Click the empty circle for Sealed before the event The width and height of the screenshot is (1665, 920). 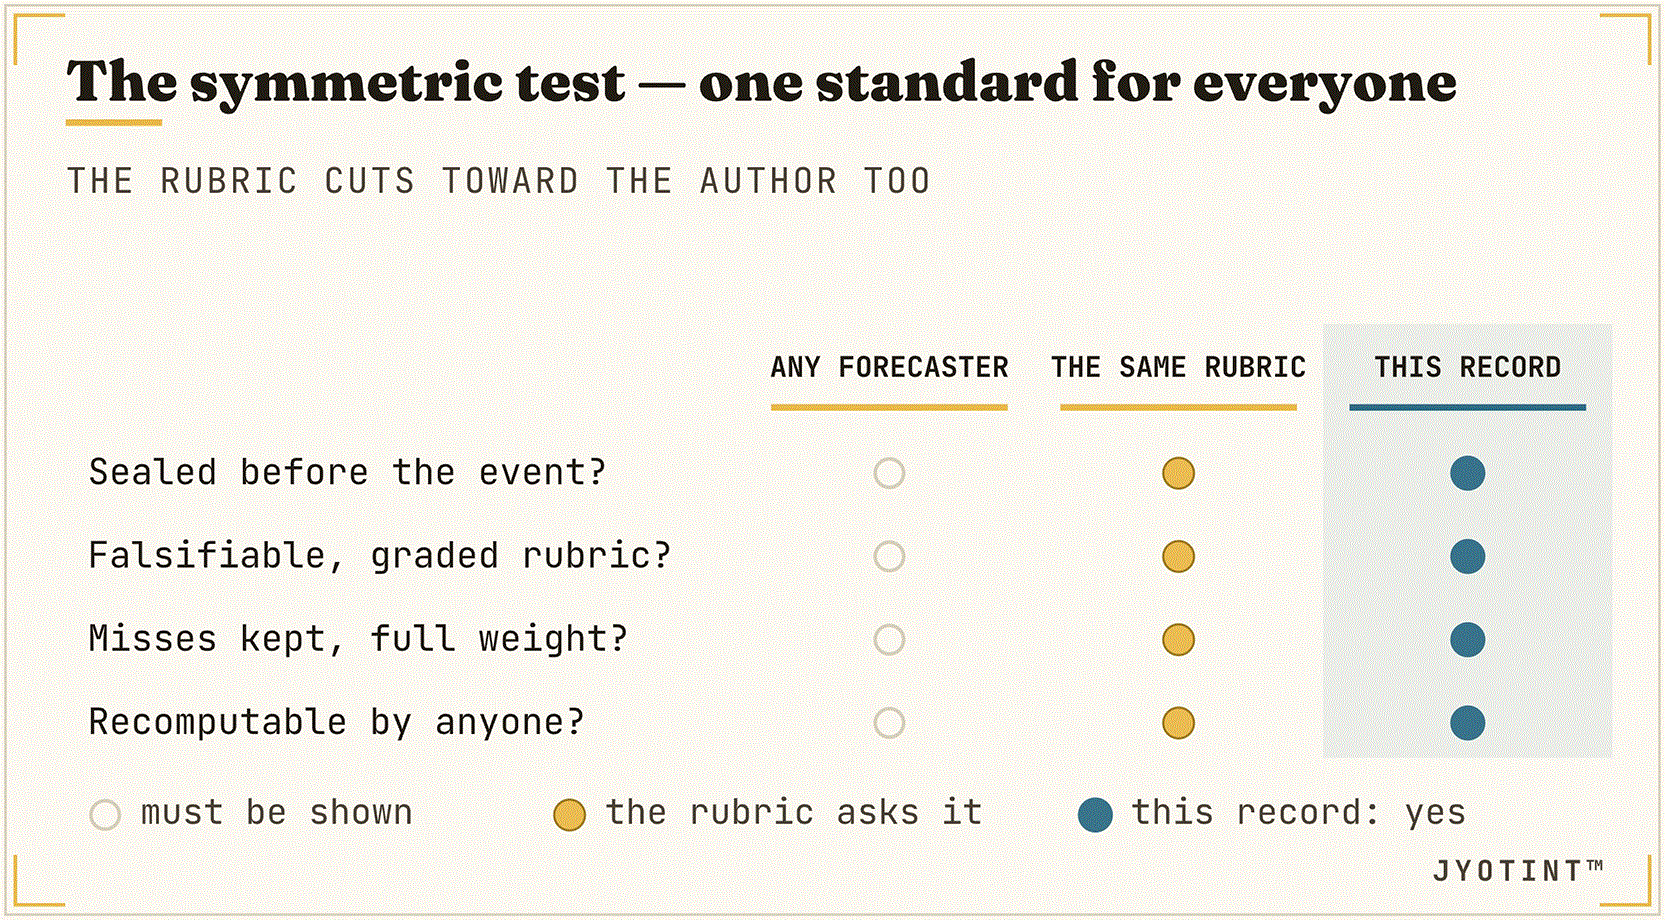[x=889, y=473]
